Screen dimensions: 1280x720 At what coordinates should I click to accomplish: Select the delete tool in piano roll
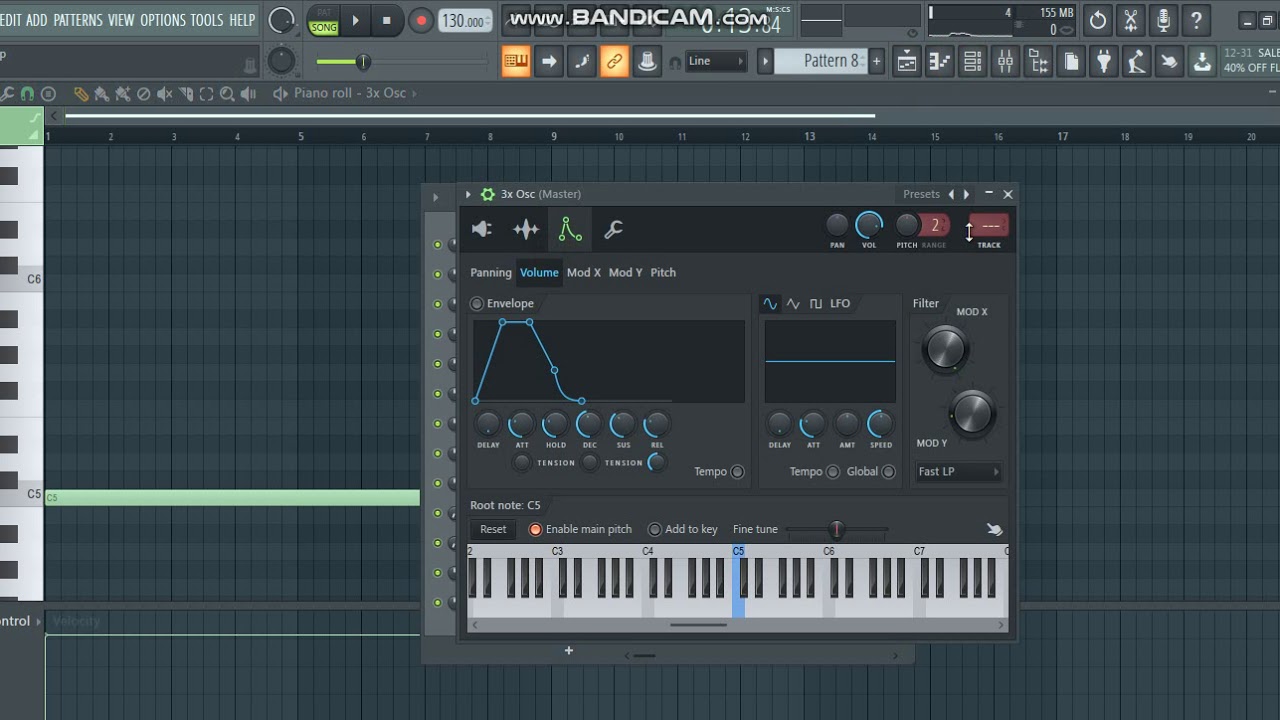143,93
